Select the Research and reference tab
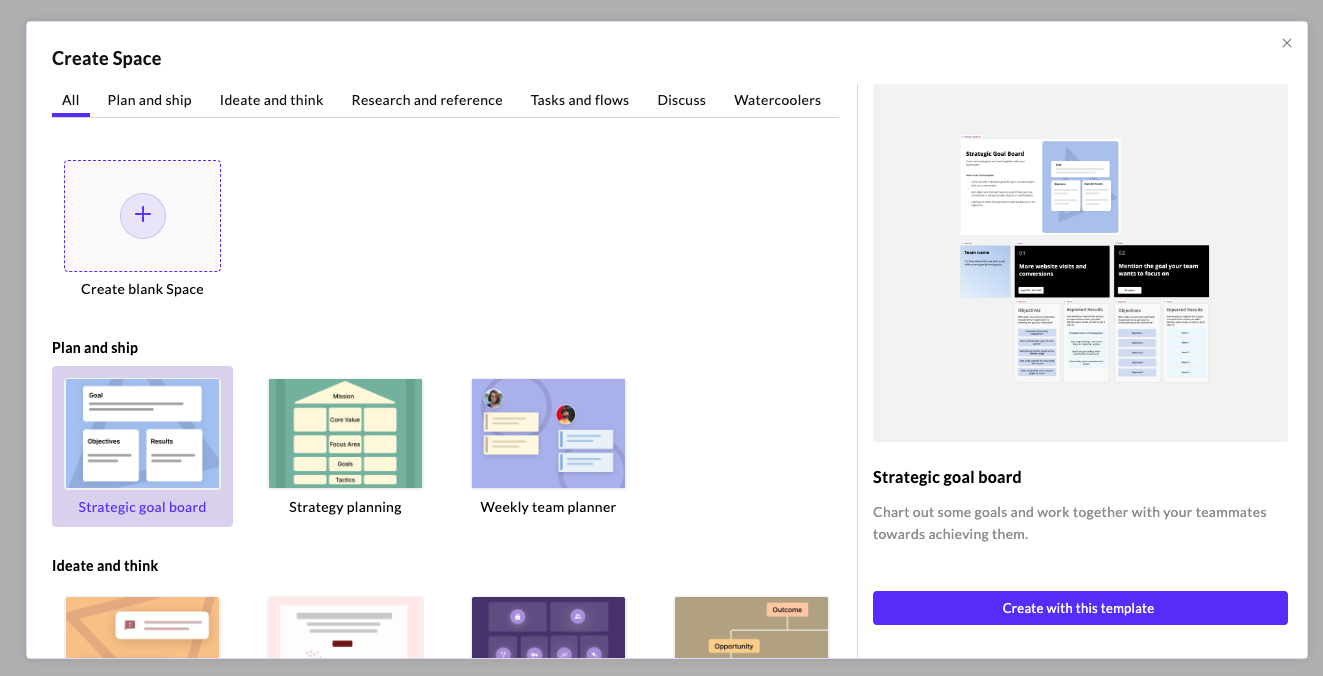 [x=427, y=100]
